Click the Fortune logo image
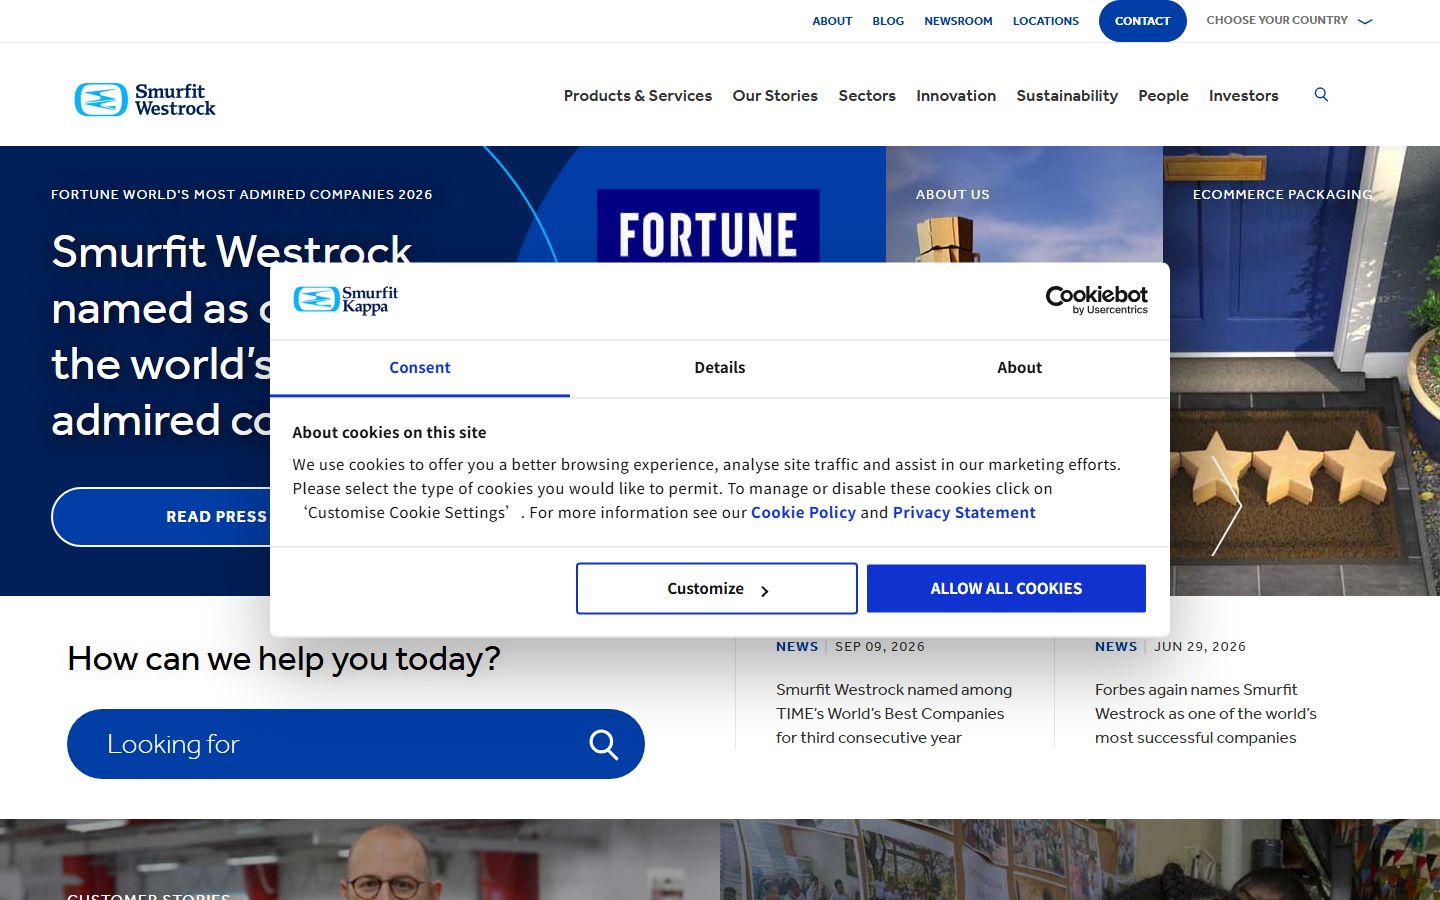The height and width of the screenshot is (900, 1440). [x=708, y=227]
